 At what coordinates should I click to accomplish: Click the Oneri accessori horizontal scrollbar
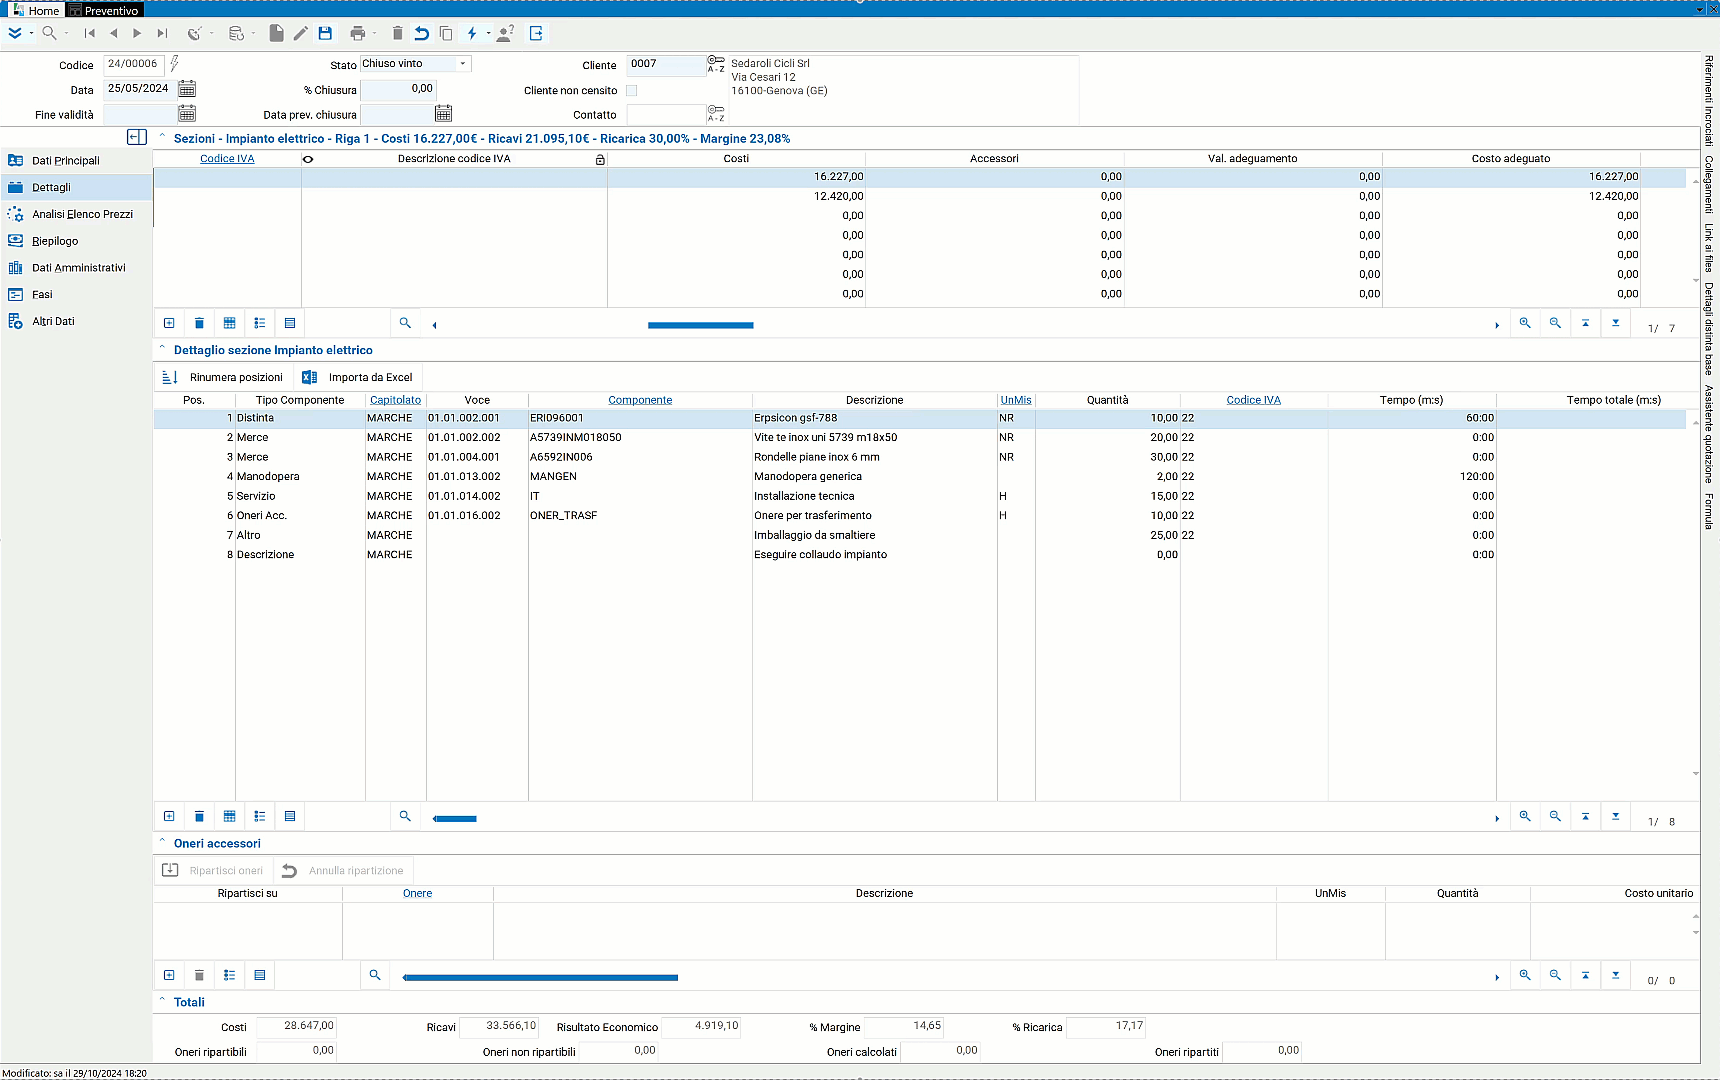click(x=540, y=977)
